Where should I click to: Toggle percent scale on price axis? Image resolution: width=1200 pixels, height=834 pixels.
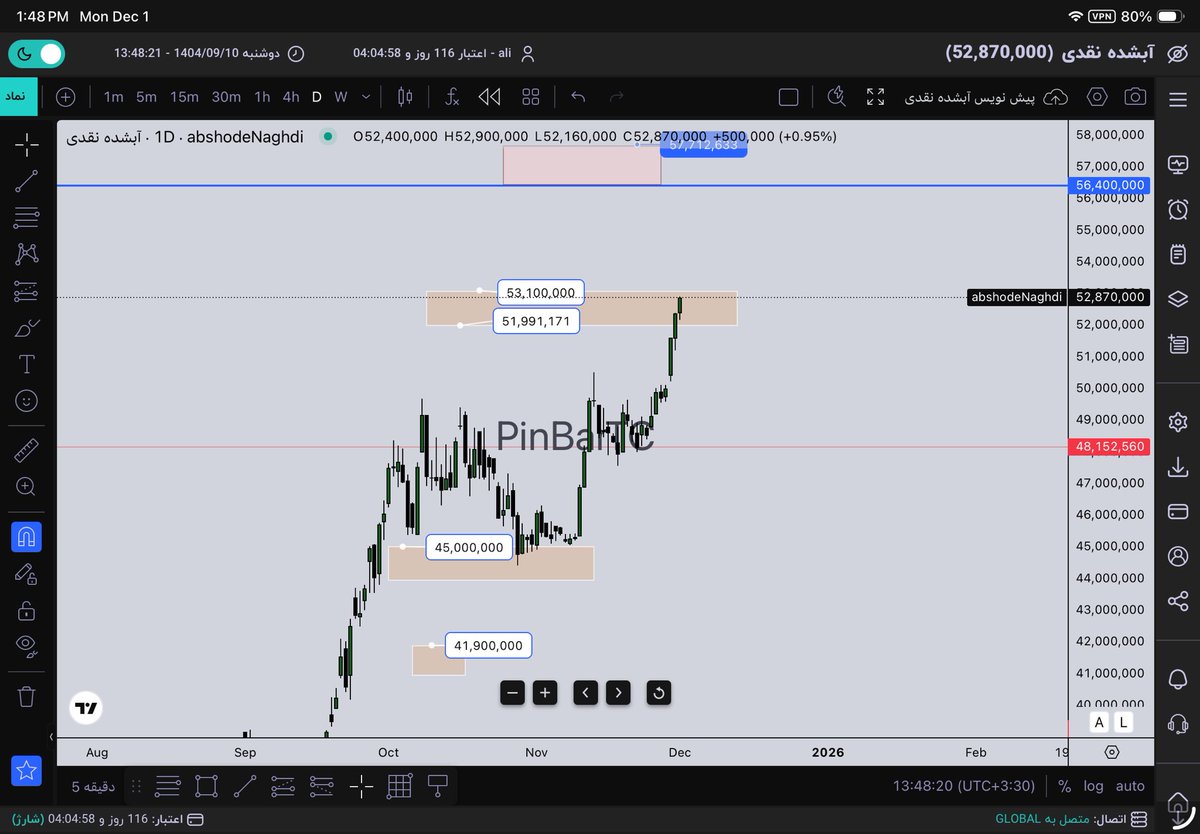(1064, 787)
